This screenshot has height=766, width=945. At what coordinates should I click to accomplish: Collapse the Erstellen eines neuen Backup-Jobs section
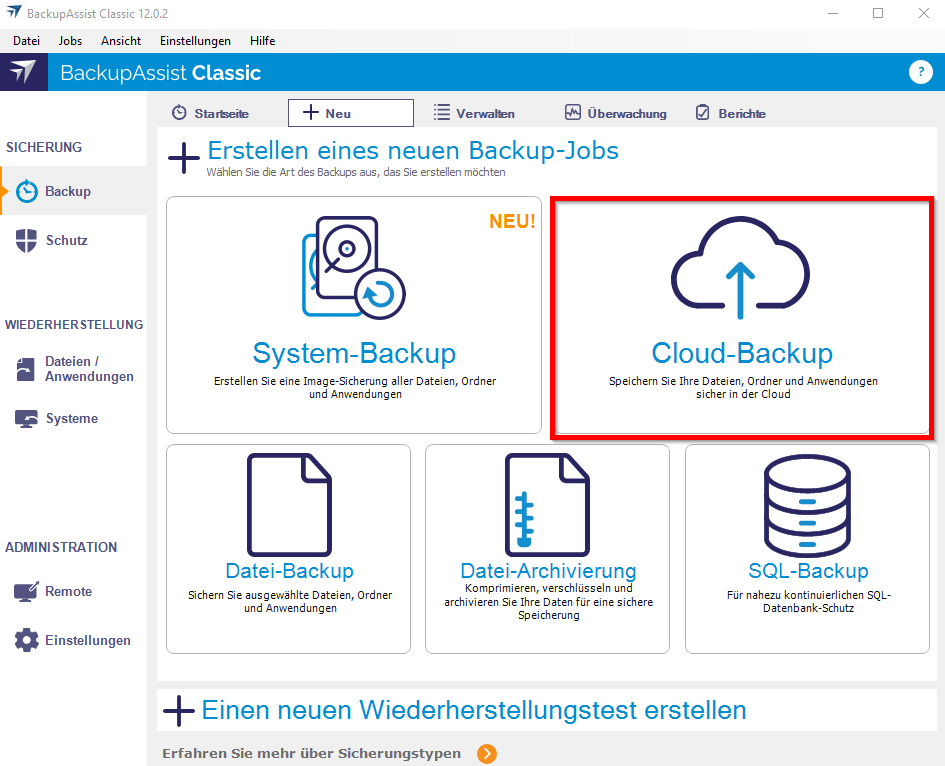pyautogui.click(x=184, y=158)
